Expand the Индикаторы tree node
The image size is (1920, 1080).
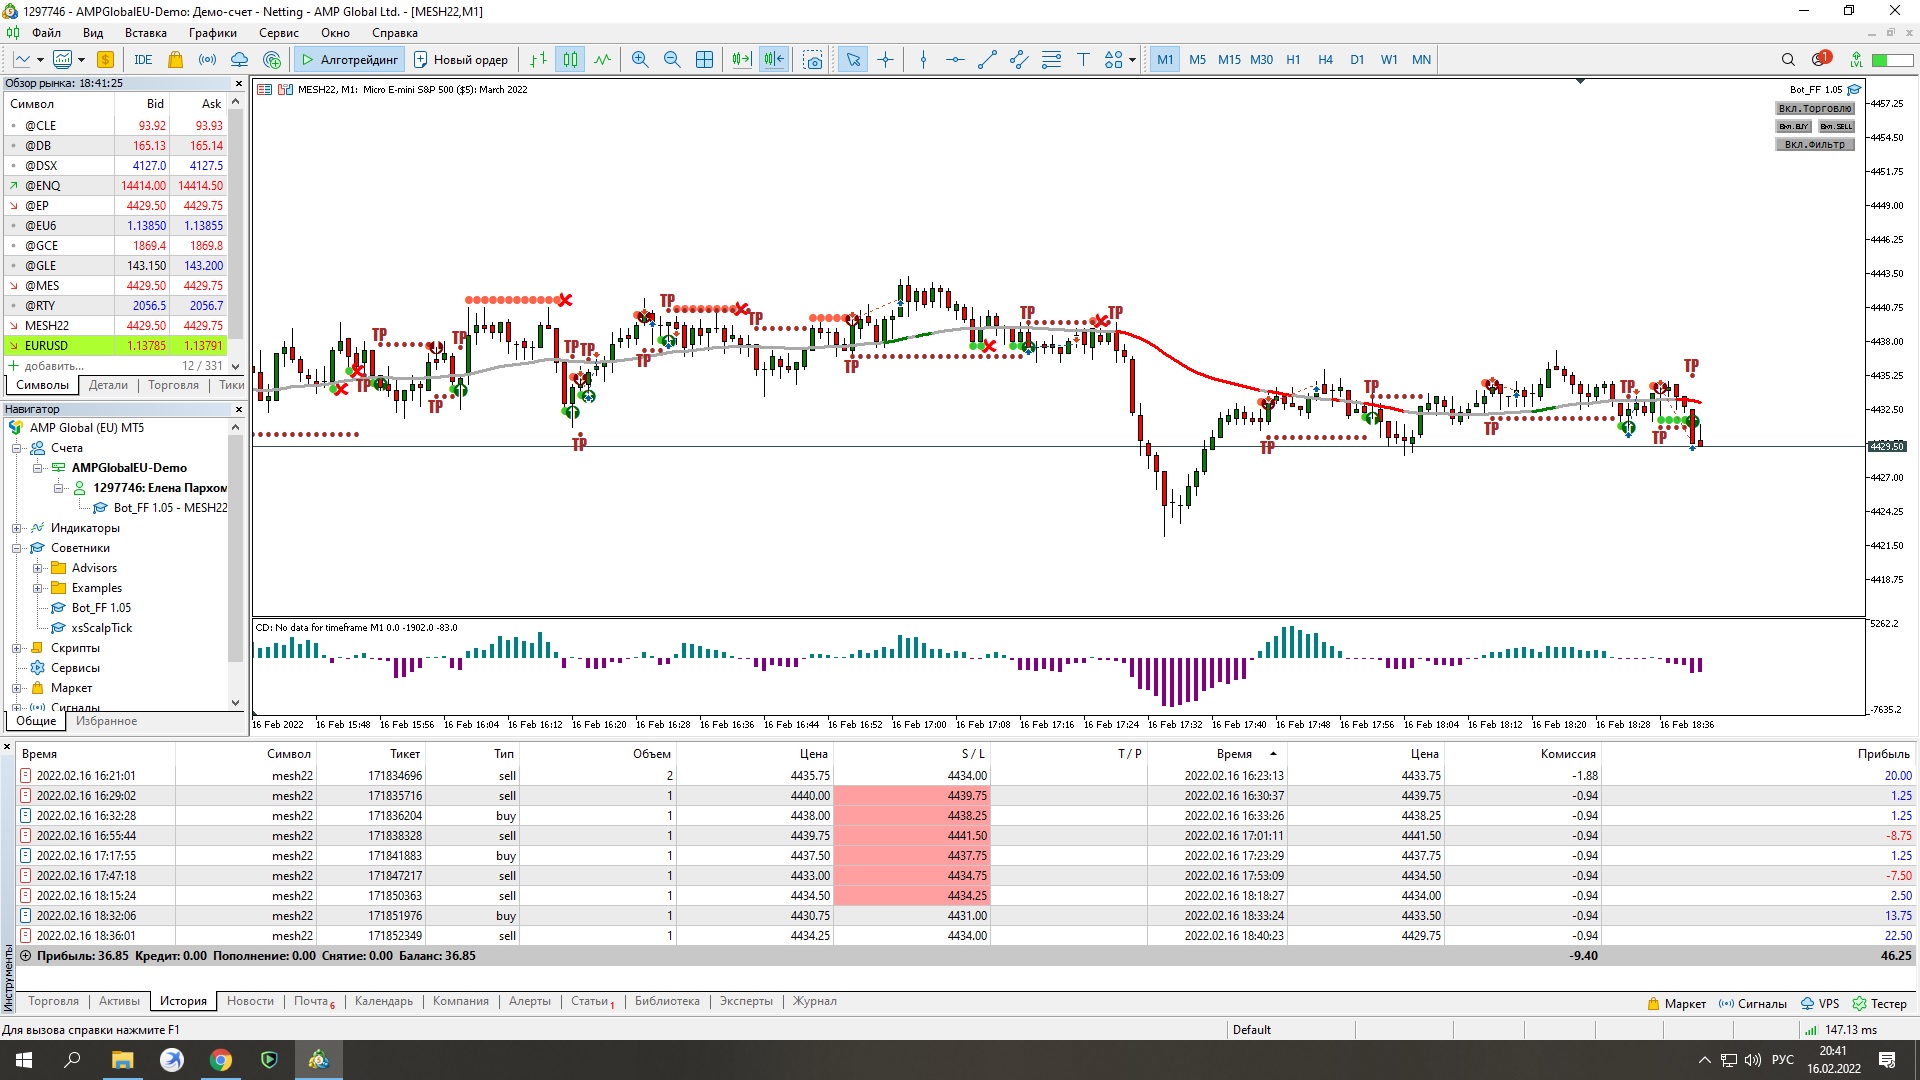pos(17,528)
